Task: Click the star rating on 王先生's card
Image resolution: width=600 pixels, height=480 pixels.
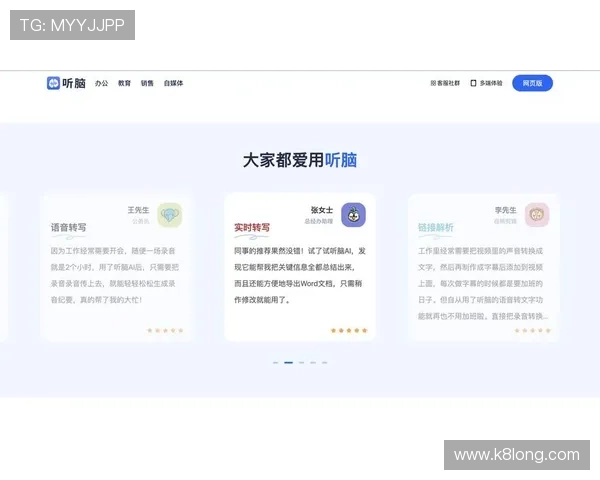Action: click(x=165, y=330)
